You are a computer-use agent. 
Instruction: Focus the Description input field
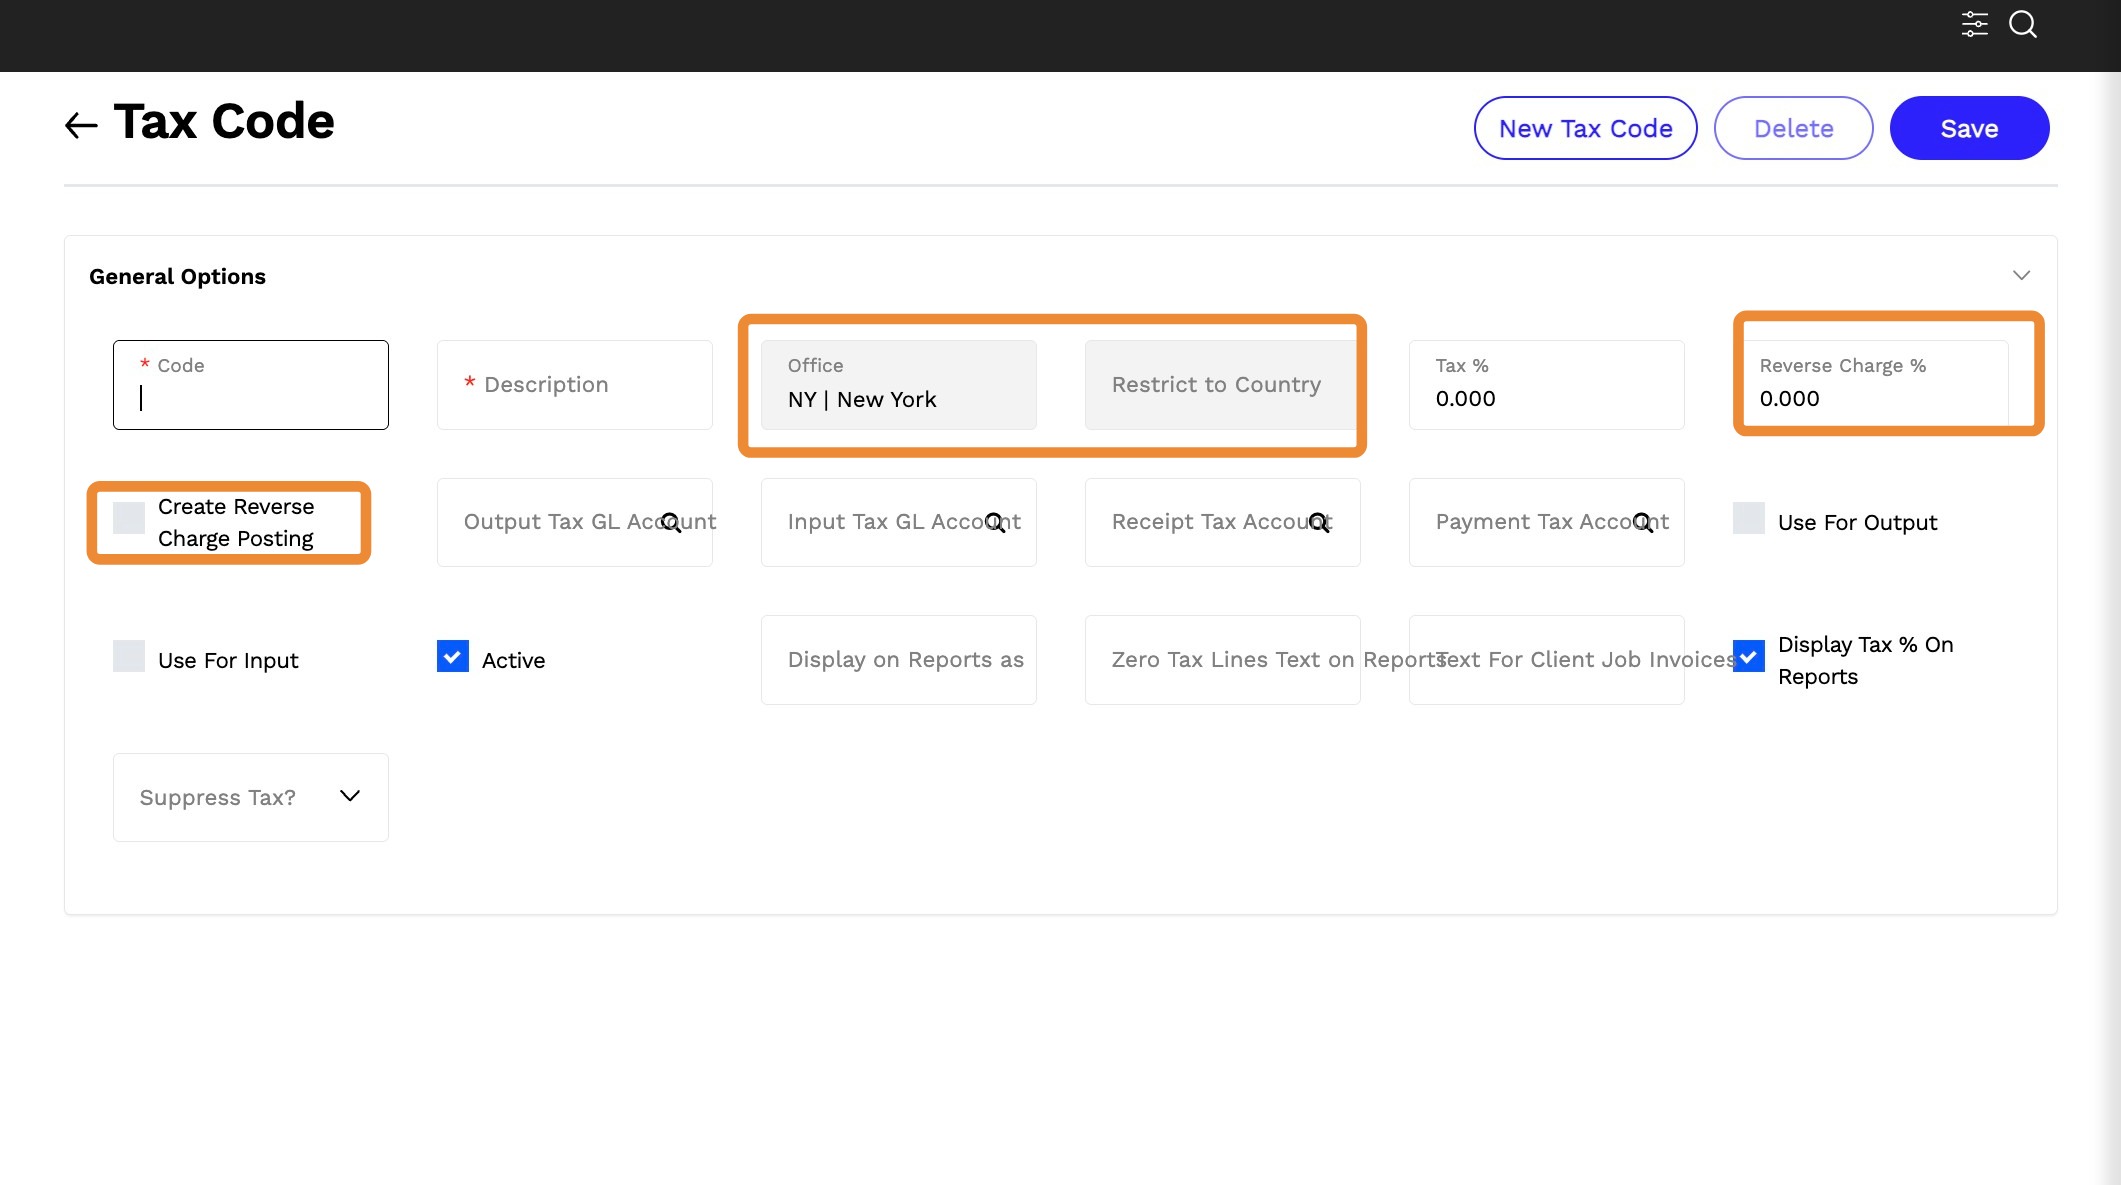(575, 385)
